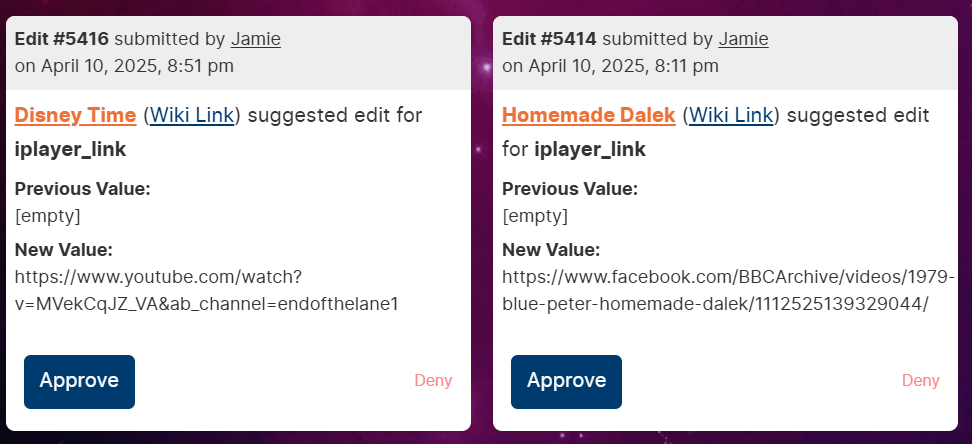
Task: Click the [empty] previous value in edit #5414
Action: (x=535, y=216)
